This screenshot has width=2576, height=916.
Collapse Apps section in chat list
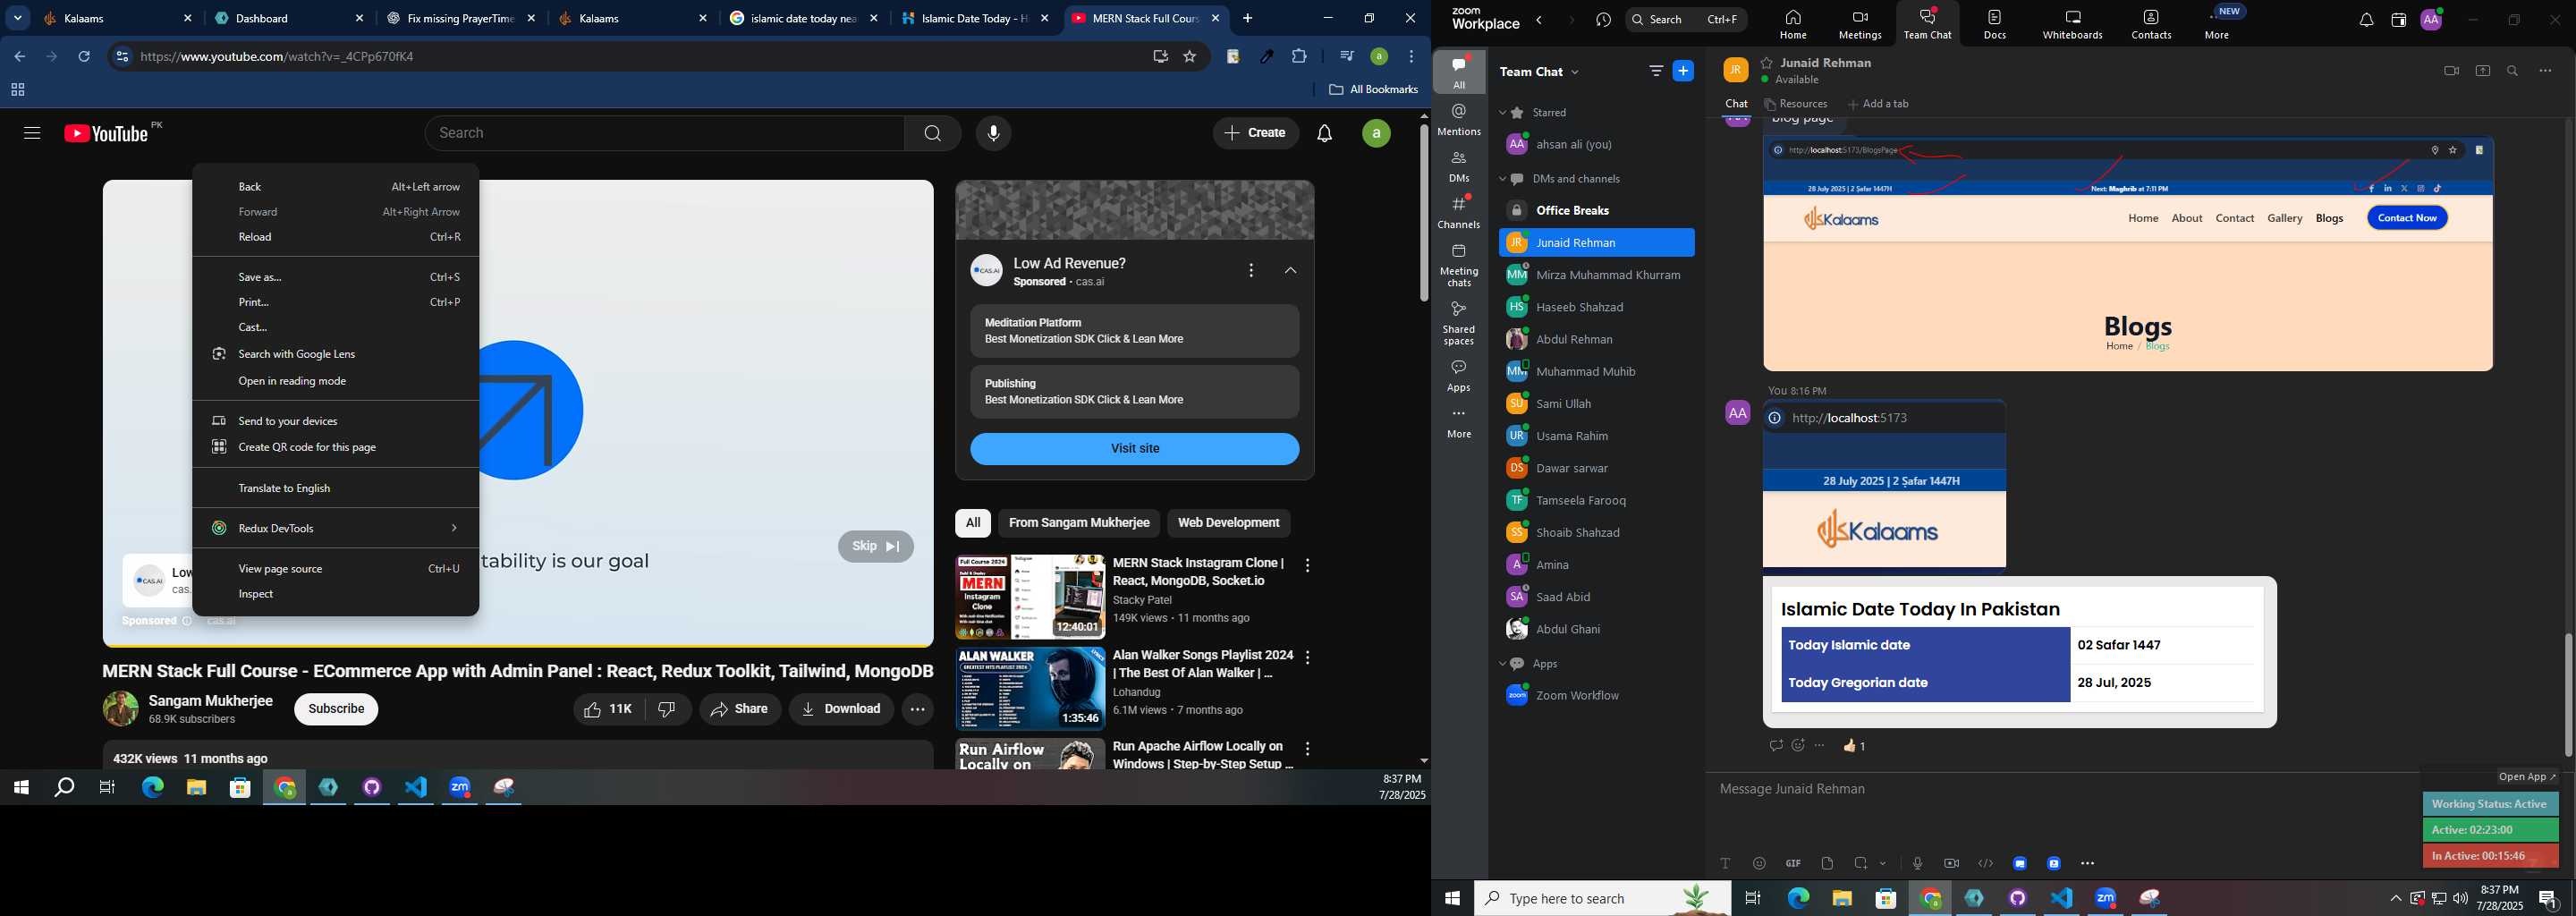click(x=1502, y=664)
